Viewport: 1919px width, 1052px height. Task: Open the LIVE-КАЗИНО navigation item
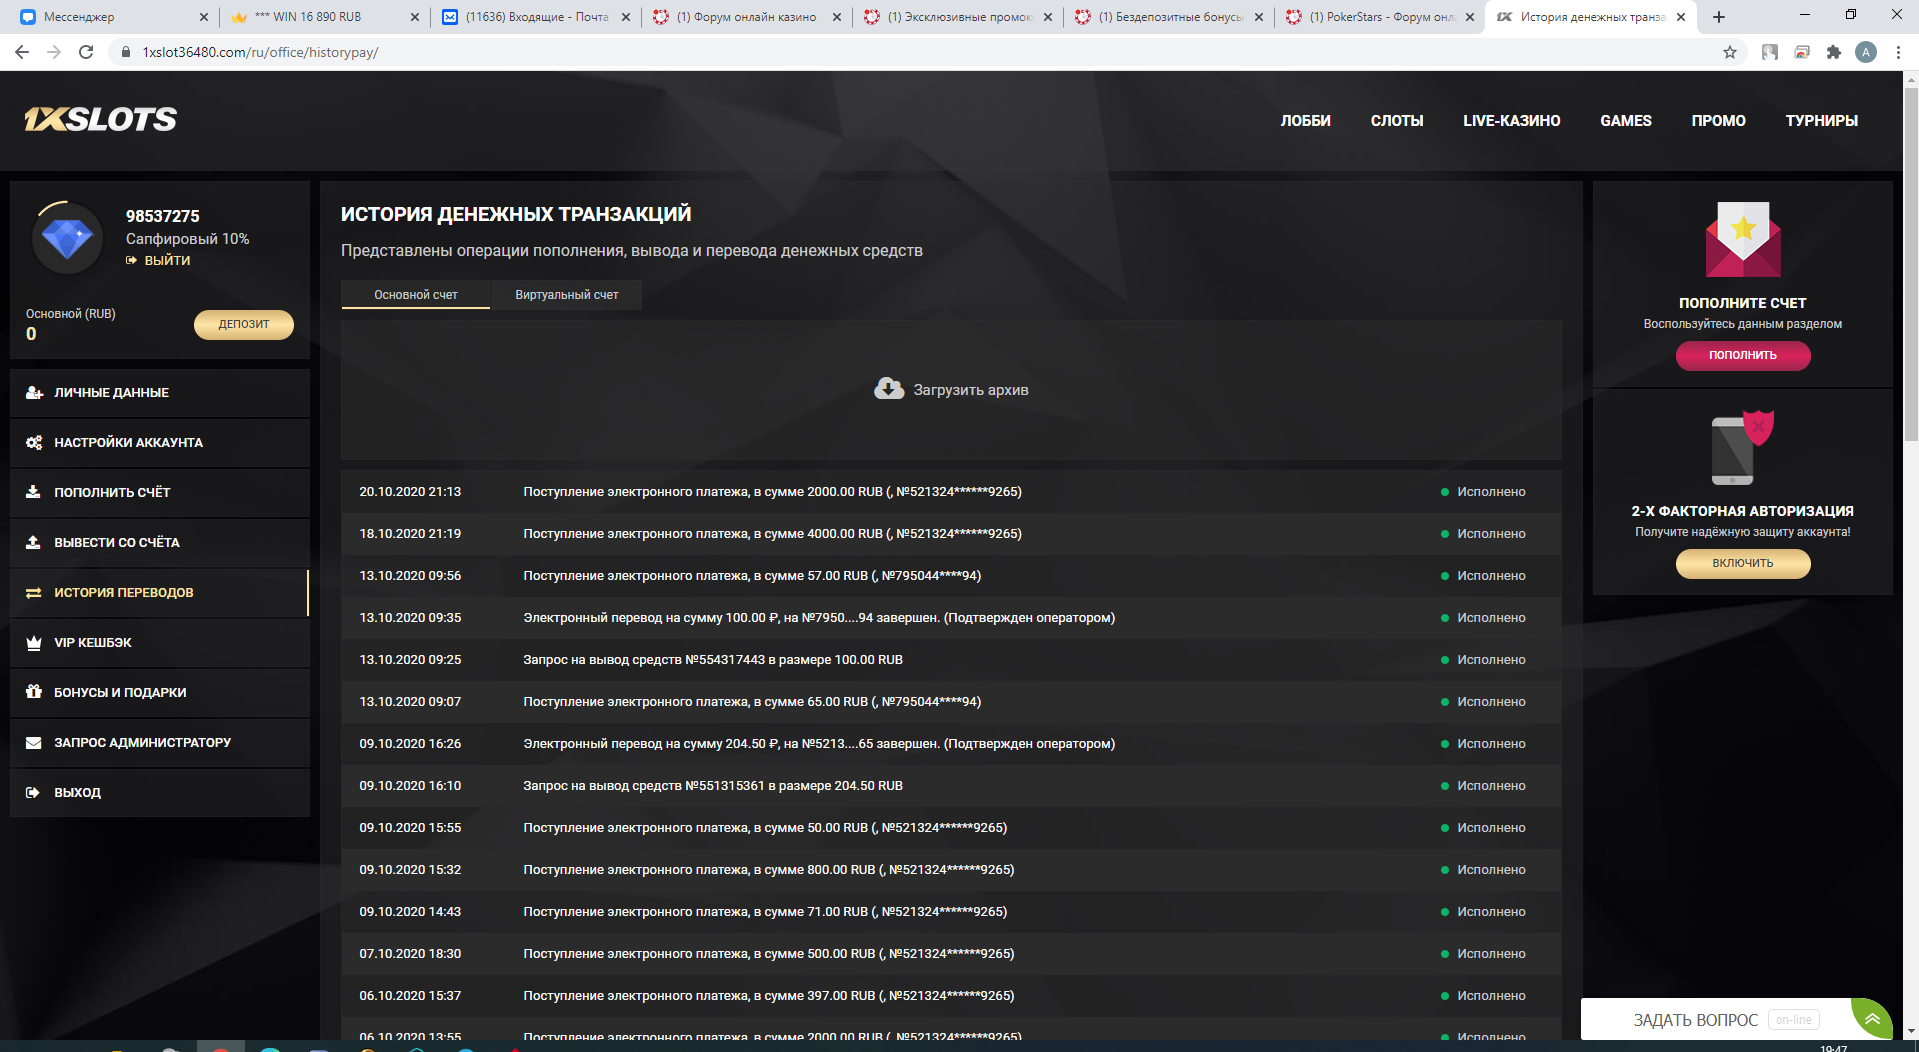(x=1512, y=121)
